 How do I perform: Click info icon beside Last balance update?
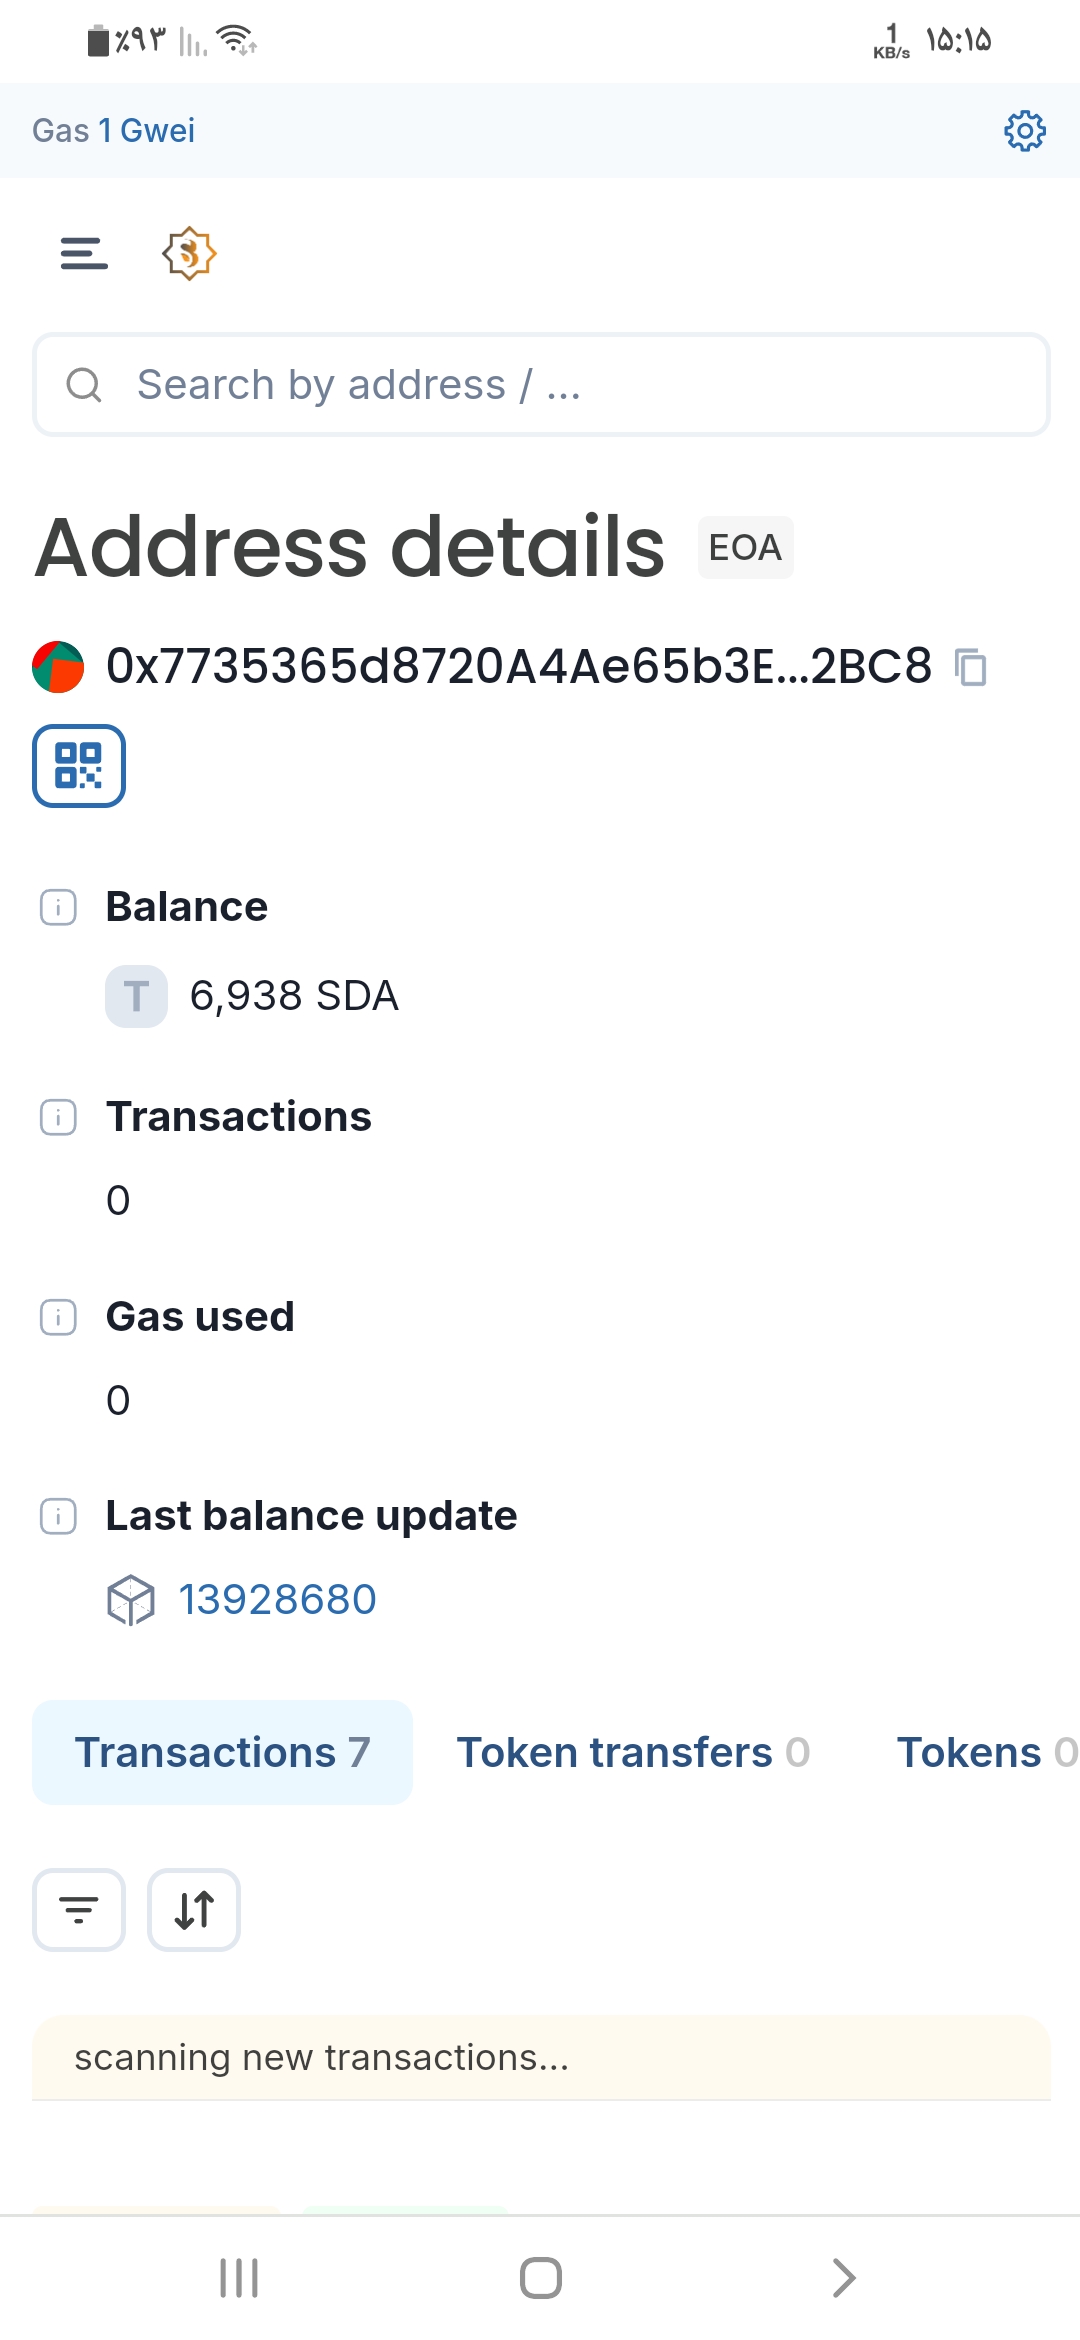[58, 1516]
